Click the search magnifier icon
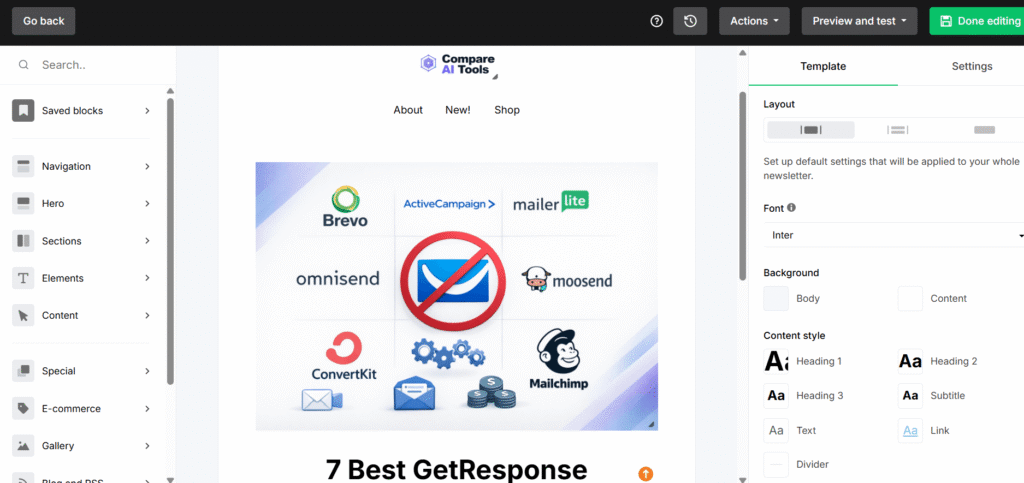Screen dimensions: 1024x483 click(24, 65)
